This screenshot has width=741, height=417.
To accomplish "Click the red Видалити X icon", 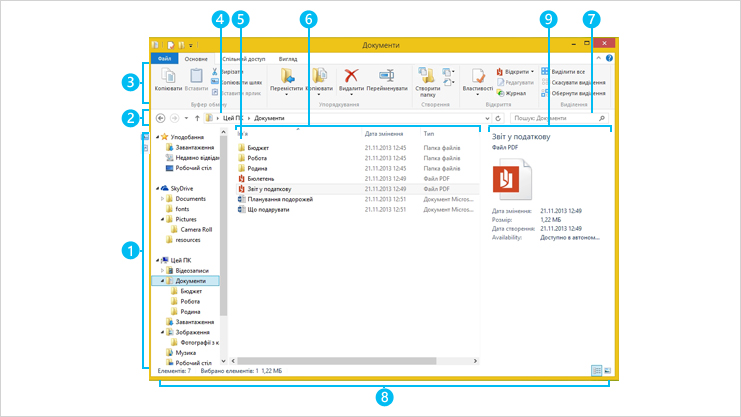I will [x=351, y=75].
